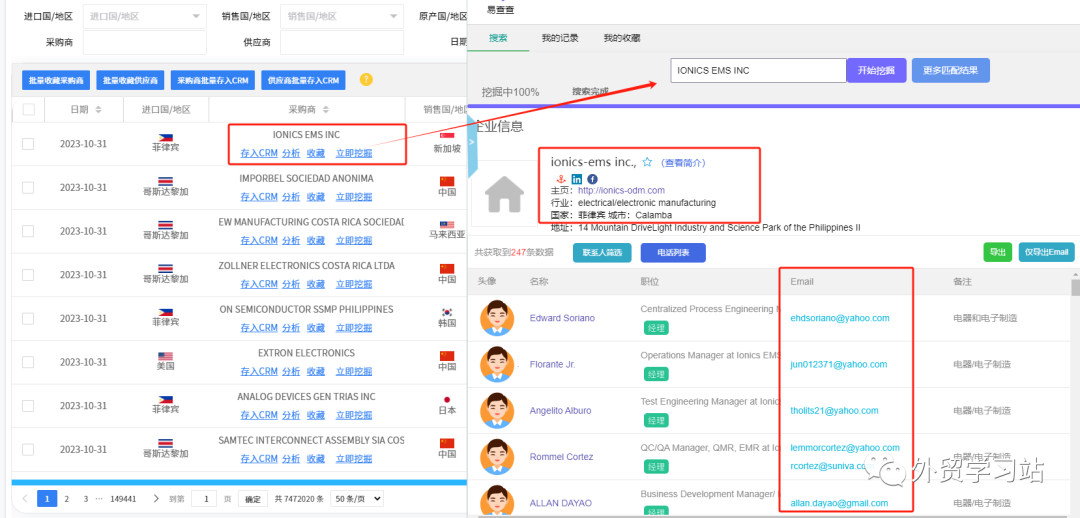Image resolution: width=1080 pixels, height=518 pixels.
Task: Click the purple mining progress bar
Action: coord(773,106)
